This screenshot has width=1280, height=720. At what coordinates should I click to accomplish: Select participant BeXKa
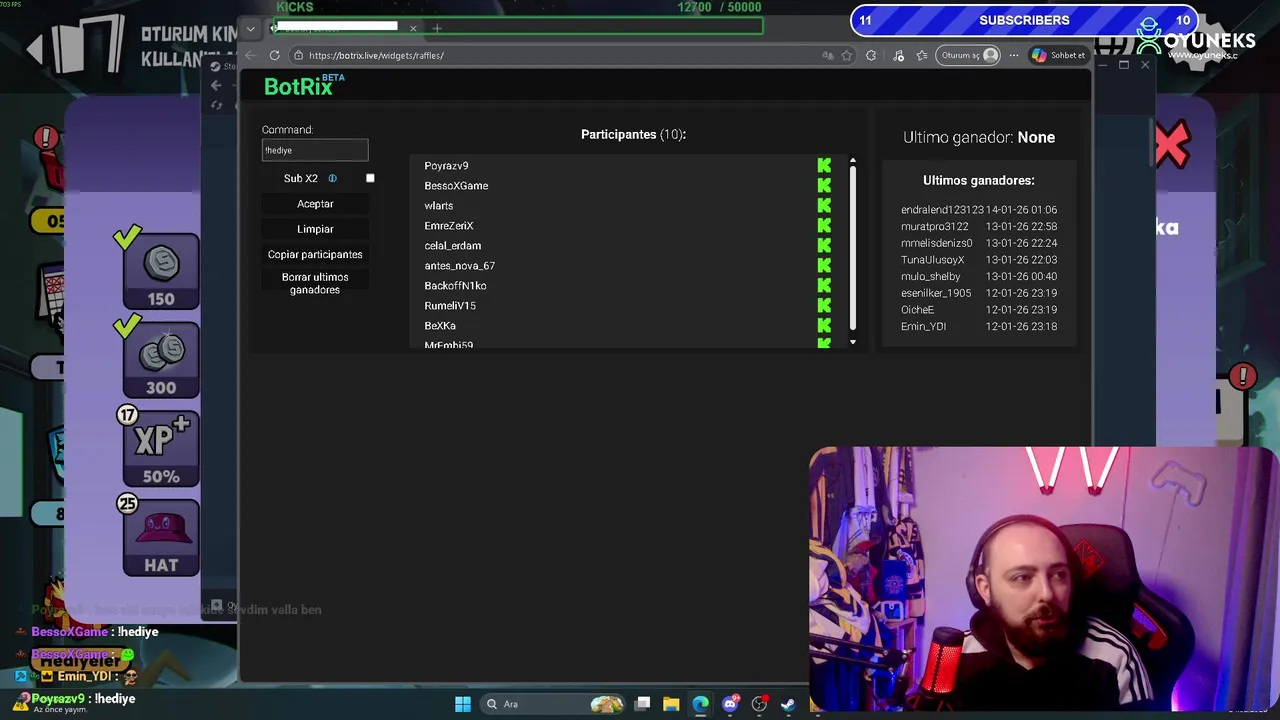click(x=440, y=326)
